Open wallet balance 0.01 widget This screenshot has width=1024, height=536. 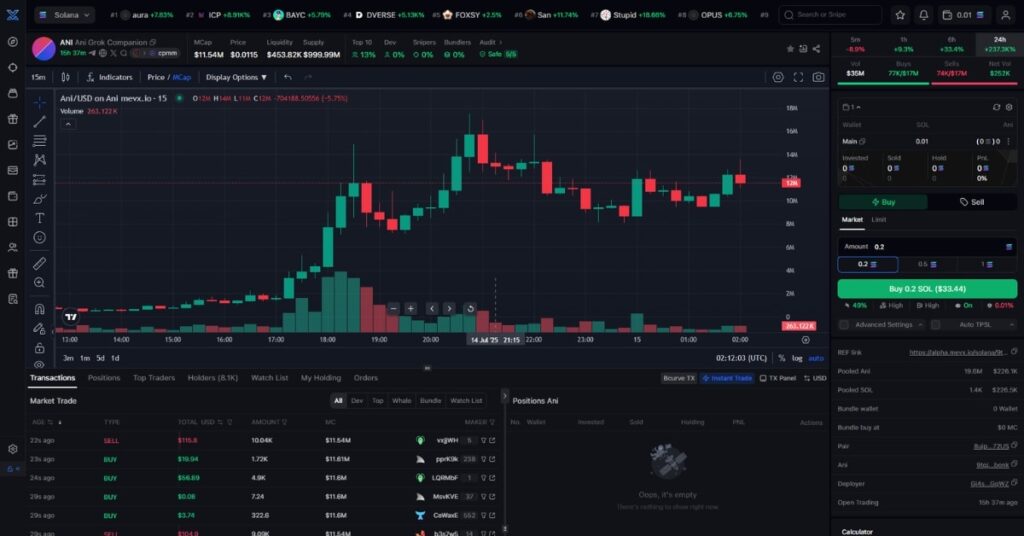click(963, 14)
